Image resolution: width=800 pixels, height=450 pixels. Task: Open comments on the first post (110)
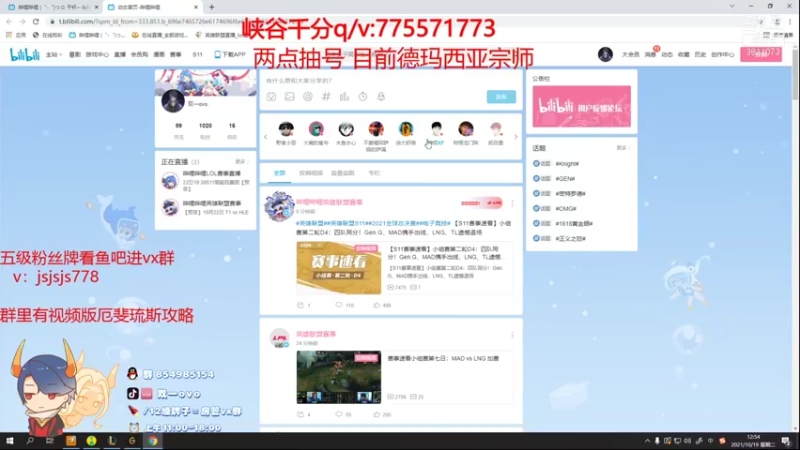click(x=344, y=305)
